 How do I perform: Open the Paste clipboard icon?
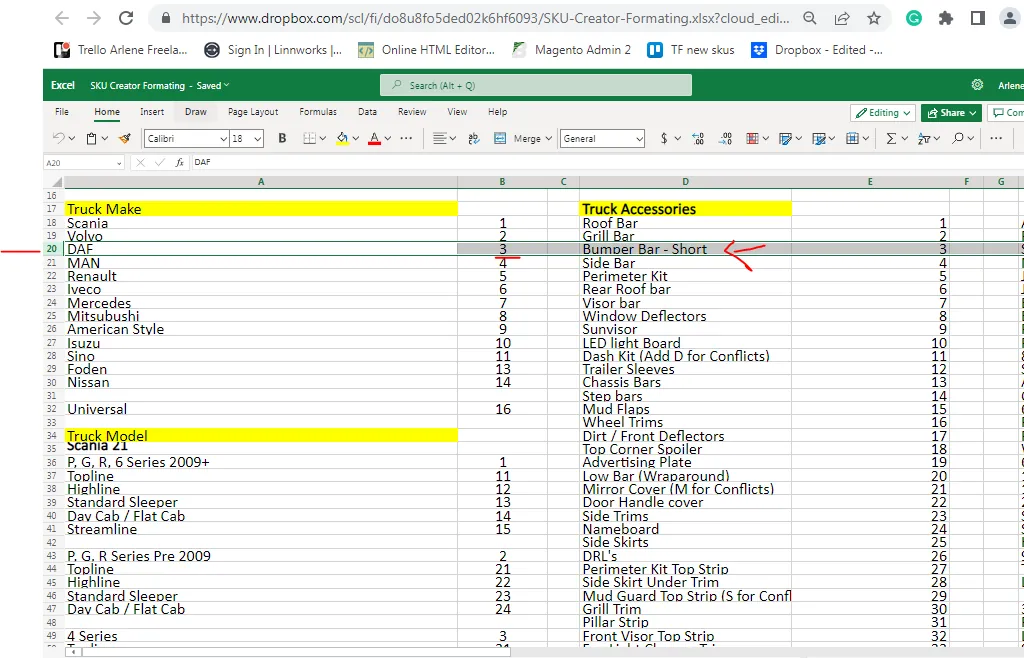point(92,138)
